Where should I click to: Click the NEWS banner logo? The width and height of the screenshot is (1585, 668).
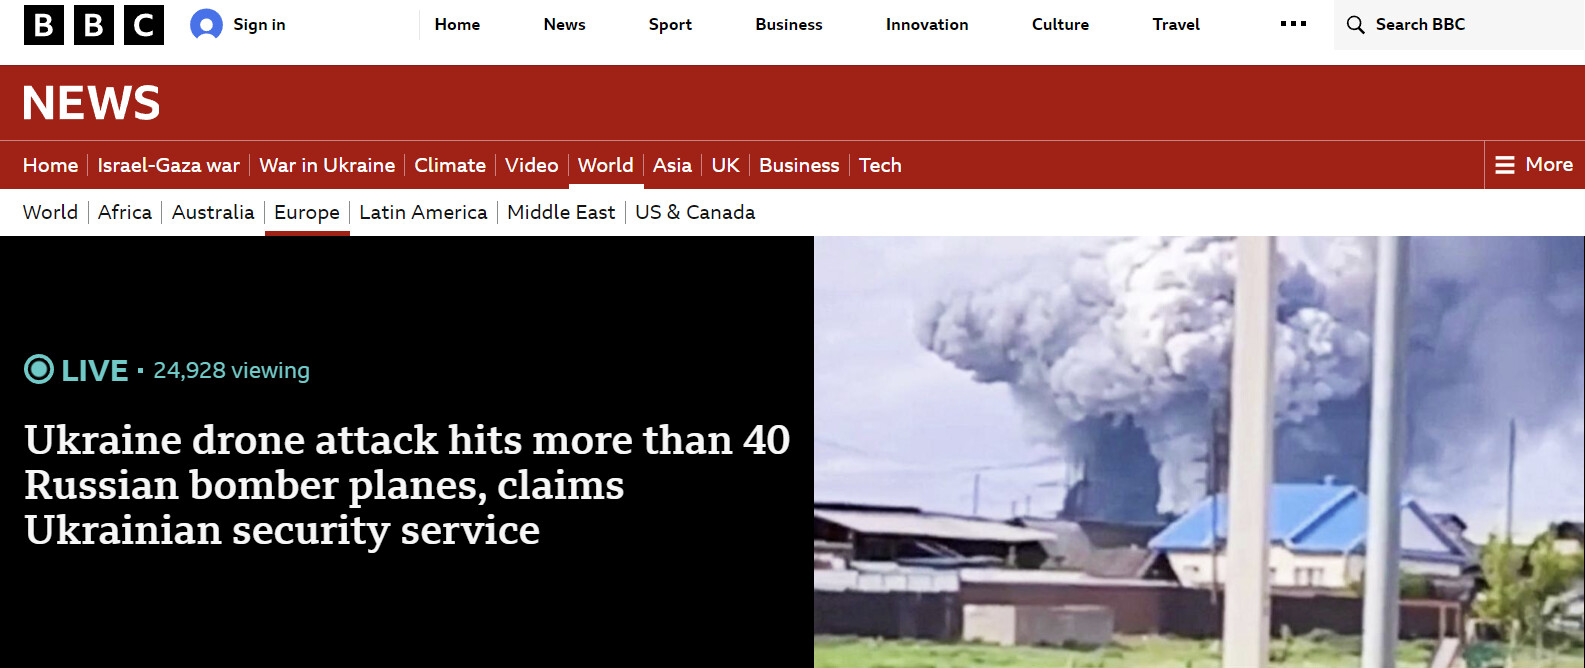click(x=91, y=103)
